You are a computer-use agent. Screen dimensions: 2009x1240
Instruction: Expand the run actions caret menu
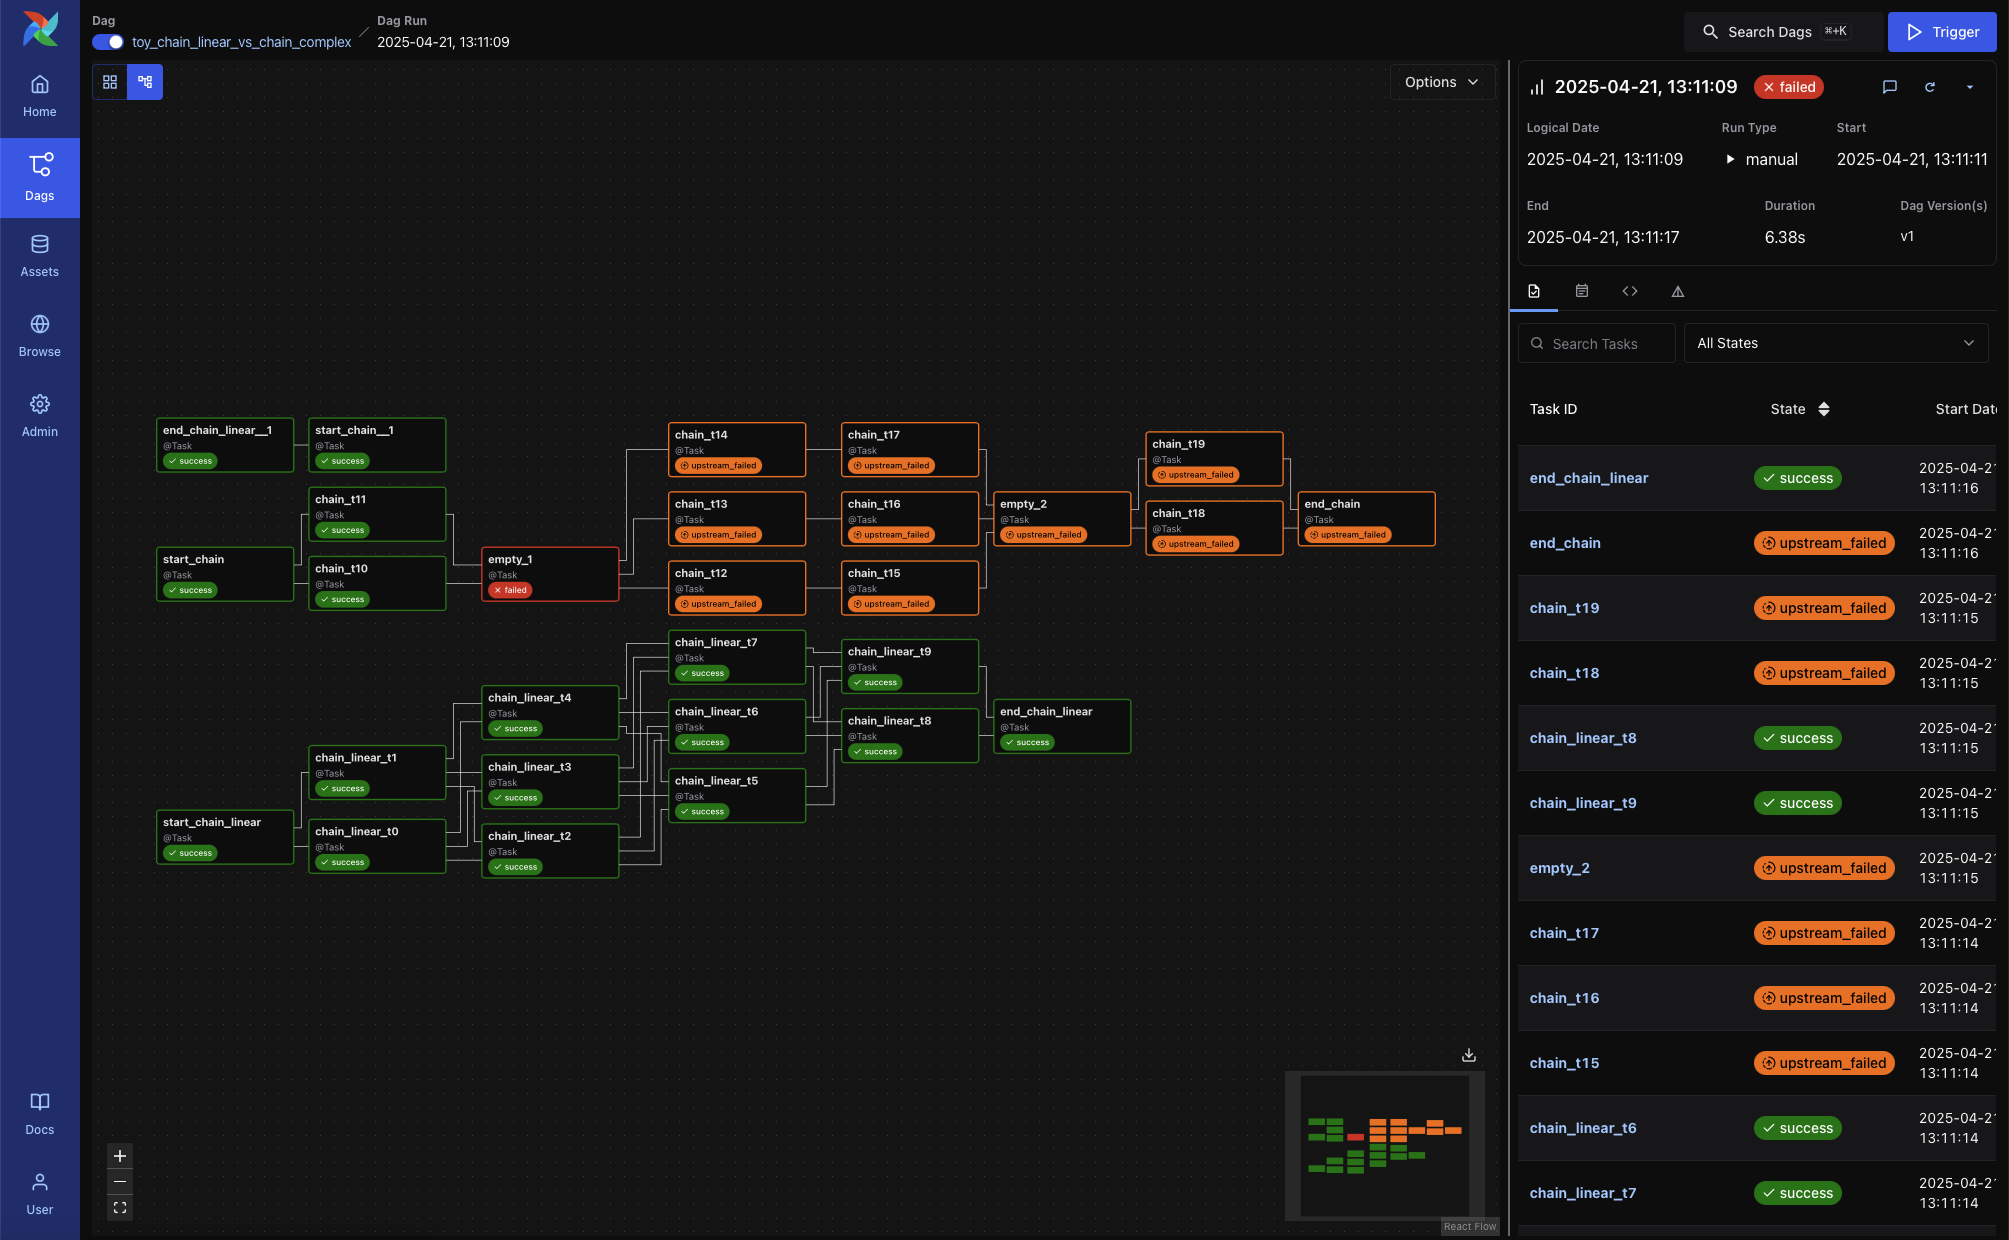point(1970,87)
